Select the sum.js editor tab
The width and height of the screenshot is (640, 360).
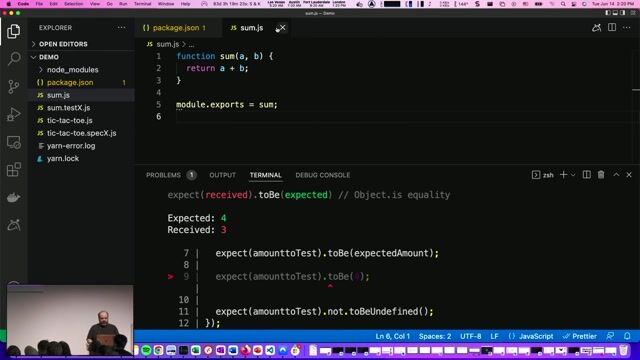click(x=251, y=28)
